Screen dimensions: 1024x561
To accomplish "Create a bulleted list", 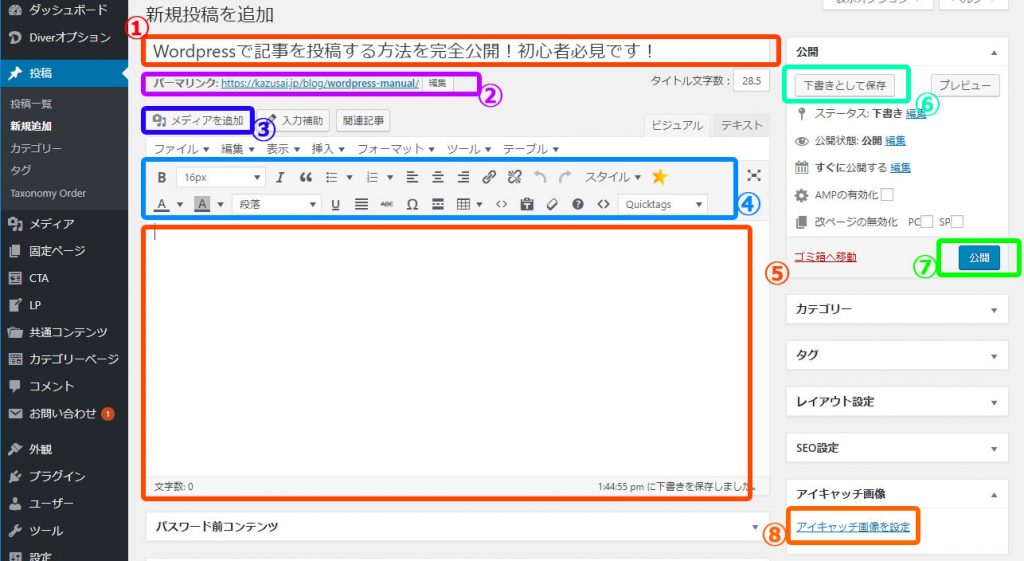I will pos(332,177).
